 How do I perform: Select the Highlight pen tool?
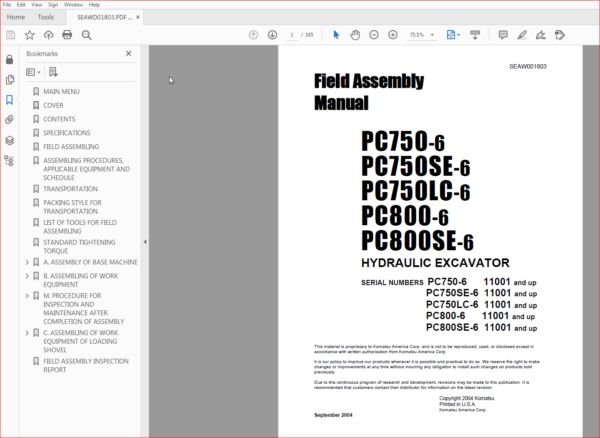(x=522, y=35)
